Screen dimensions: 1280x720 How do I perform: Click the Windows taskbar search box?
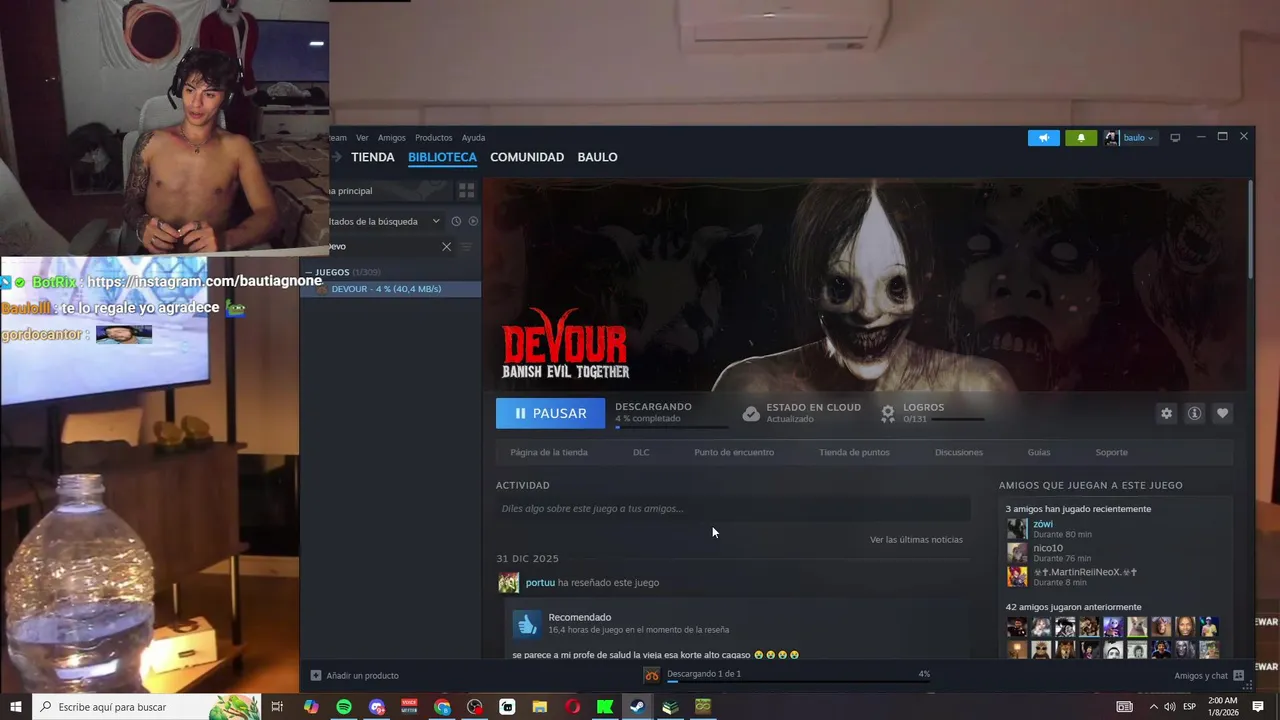(x=147, y=707)
